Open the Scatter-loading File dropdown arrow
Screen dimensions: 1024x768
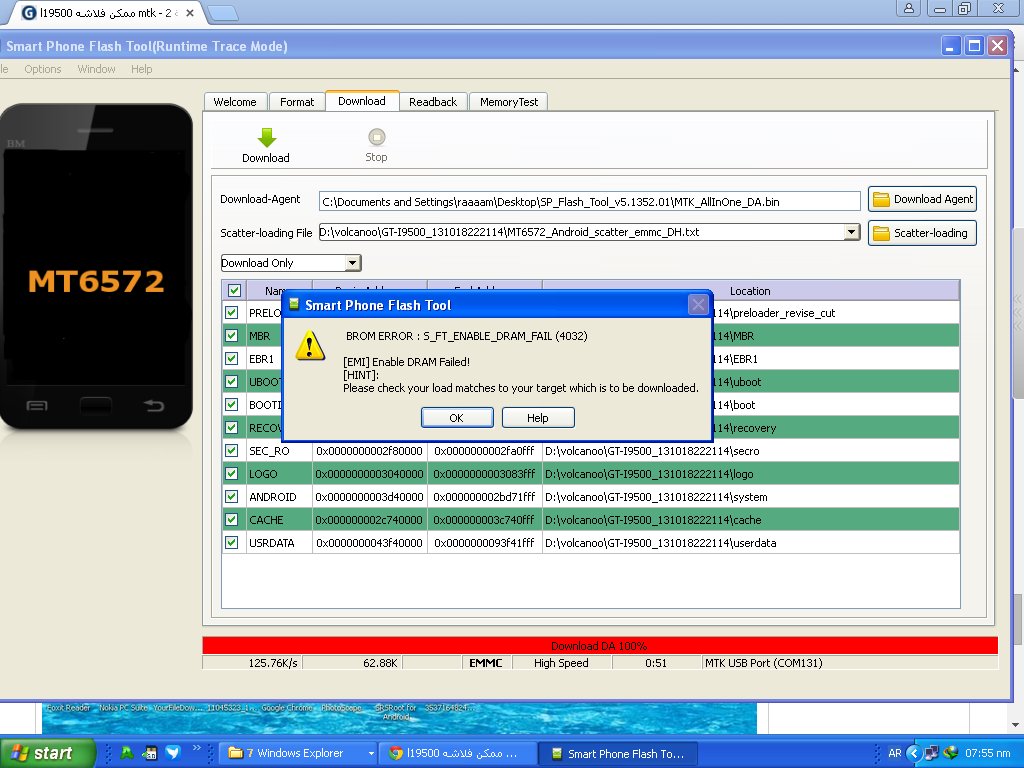pos(851,232)
